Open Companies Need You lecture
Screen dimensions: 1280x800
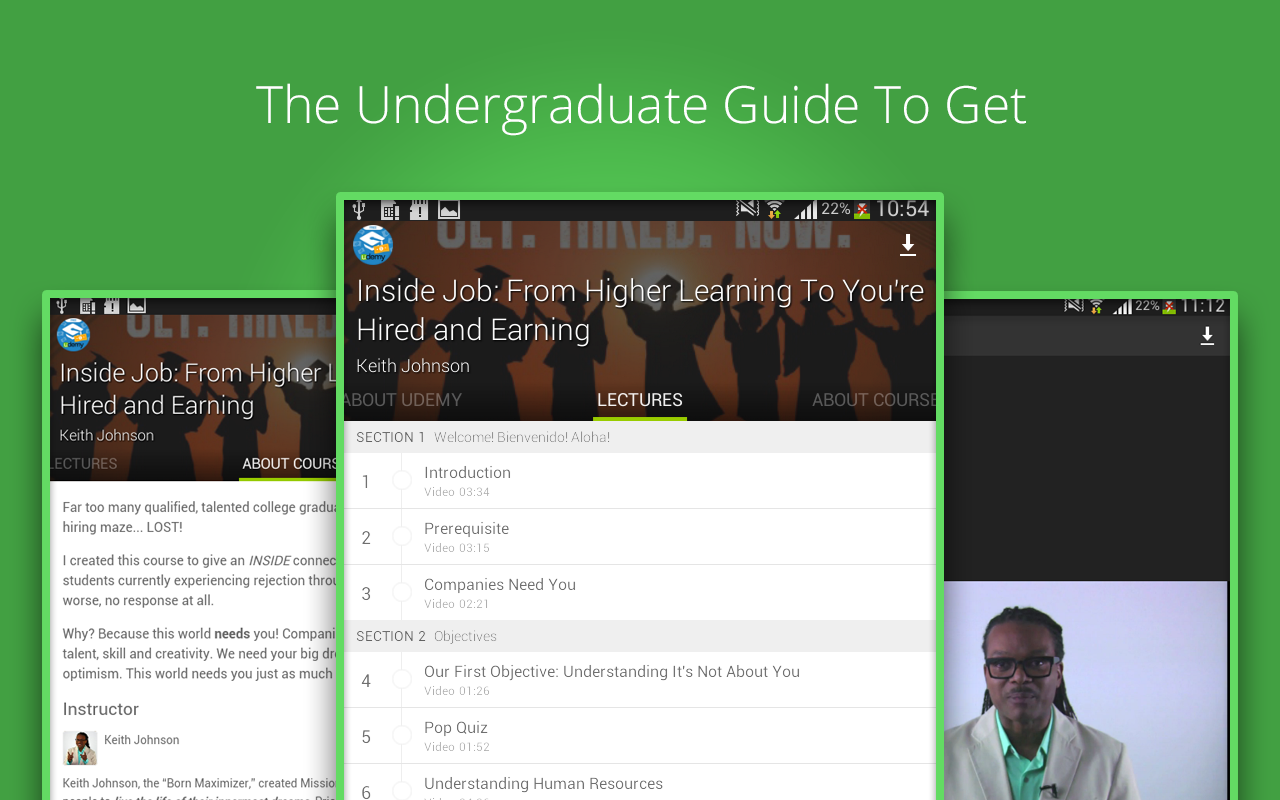[640, 593]
